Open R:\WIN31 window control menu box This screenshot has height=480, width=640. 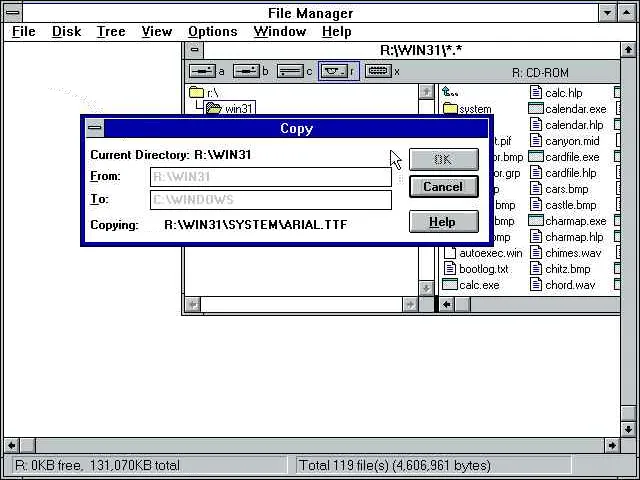194,50
